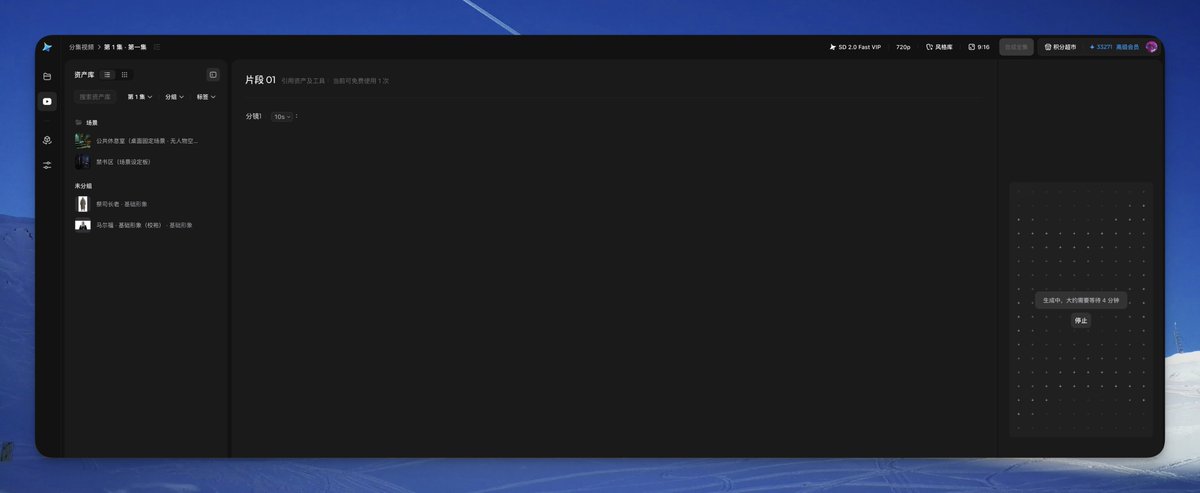1200x493 pixels.
Task: Click the 生成中 waiting status message
Action: tap(1080, 300)
